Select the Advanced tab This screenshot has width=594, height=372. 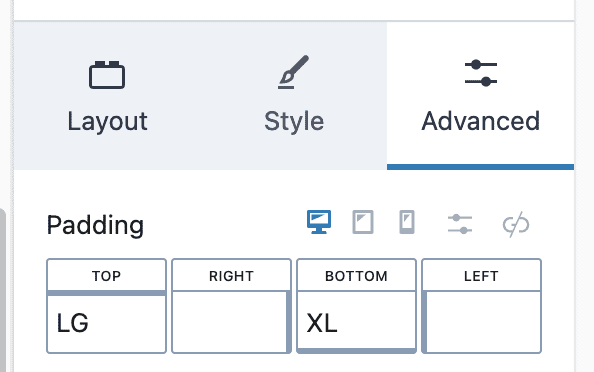[x=480, y=96]
